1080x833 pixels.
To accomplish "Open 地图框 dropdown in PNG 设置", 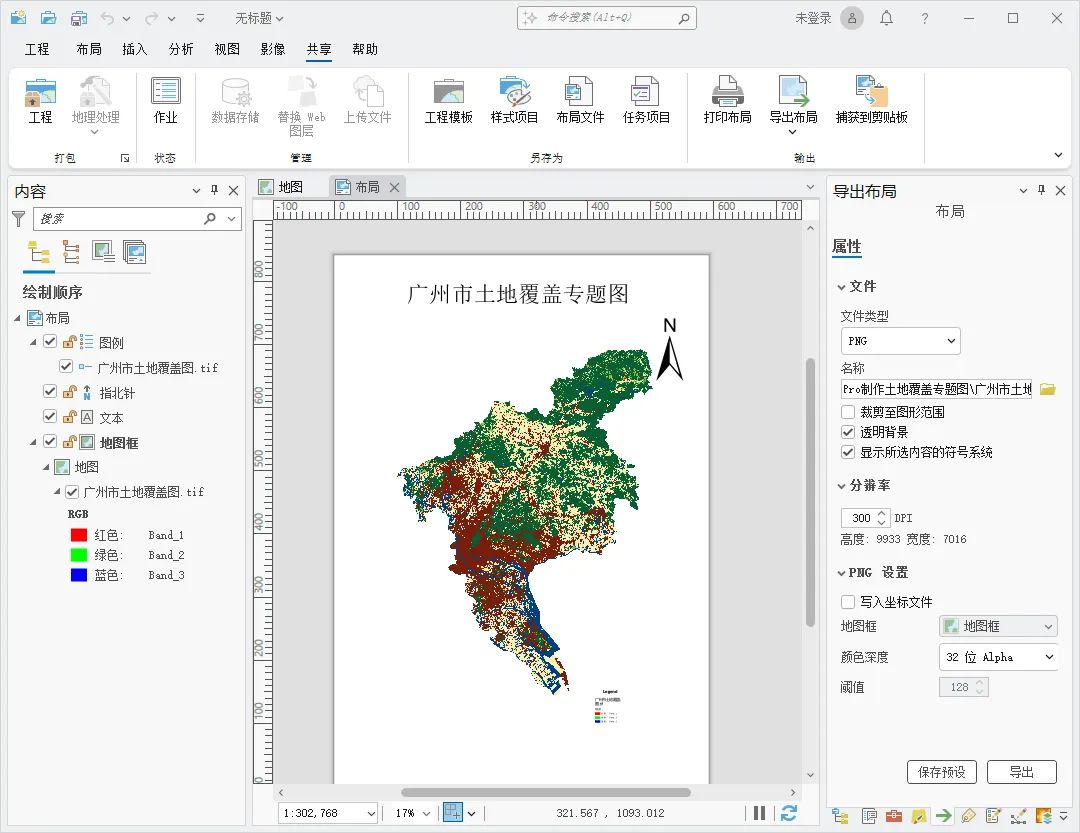I will [x=999, y=626].
